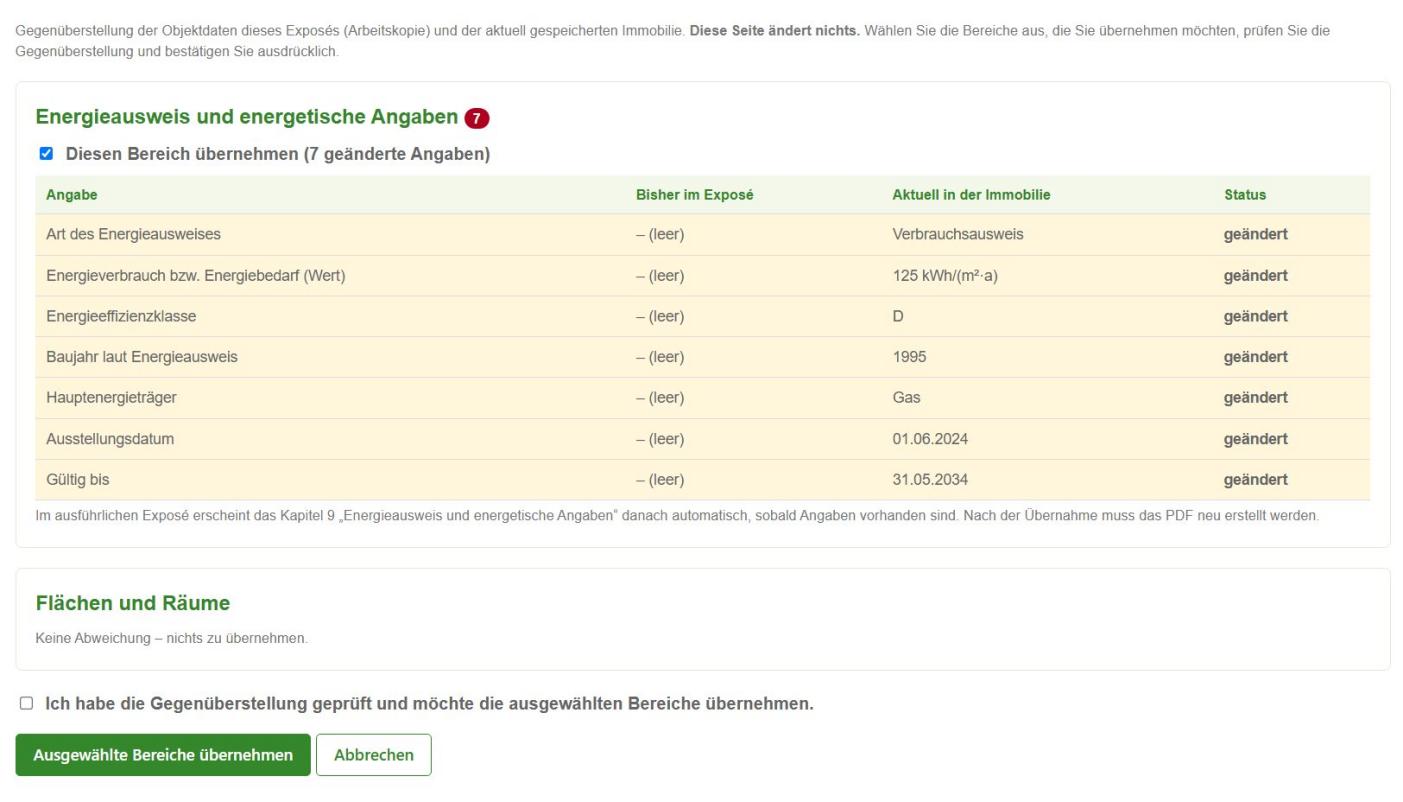The height and width of the screenshot is (802, 1403).
Task: Click the 'geändert' status in the Gültig bis row
Action: (1256, 480)
